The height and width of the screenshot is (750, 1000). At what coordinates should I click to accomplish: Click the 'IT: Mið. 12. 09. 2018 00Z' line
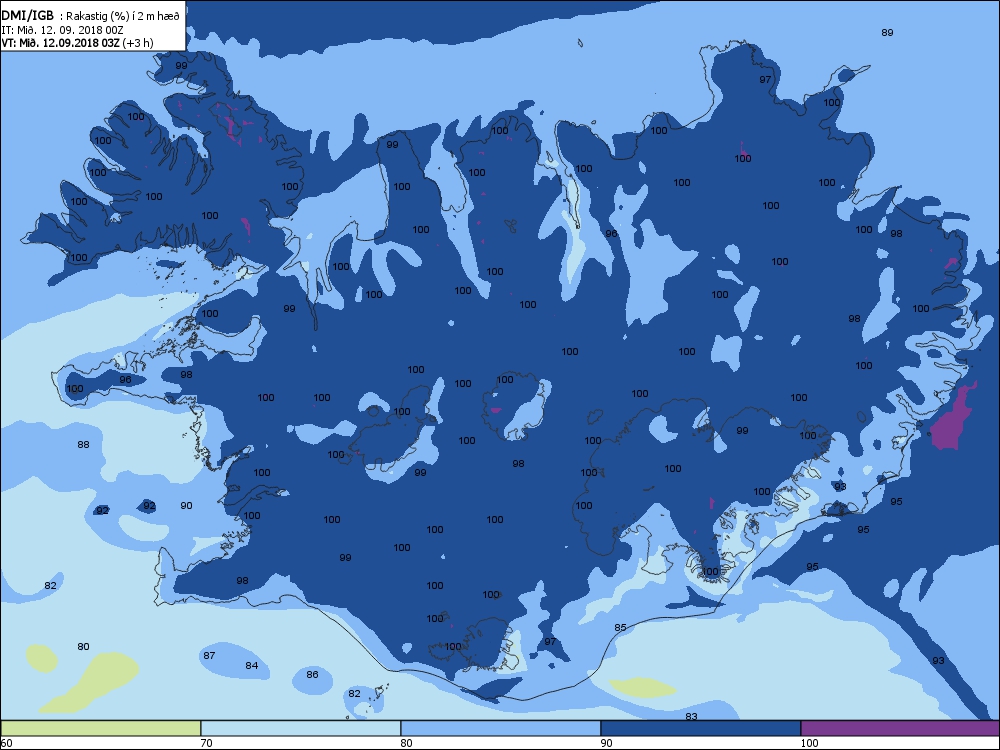point(62,30)
